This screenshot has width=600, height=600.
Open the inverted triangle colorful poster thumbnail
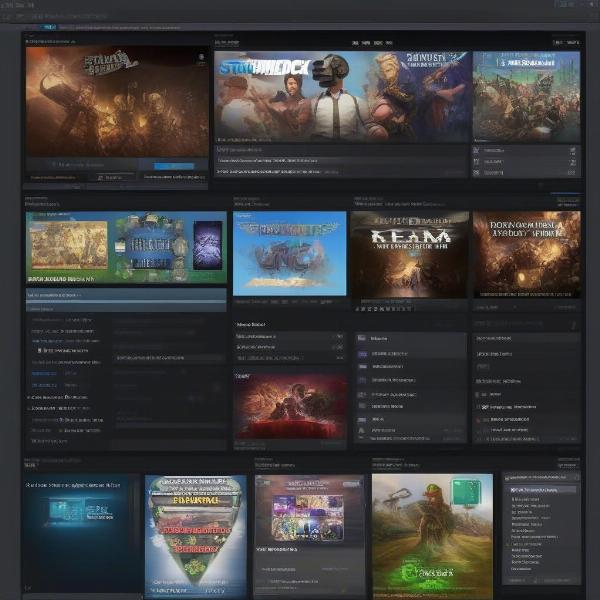196,536
